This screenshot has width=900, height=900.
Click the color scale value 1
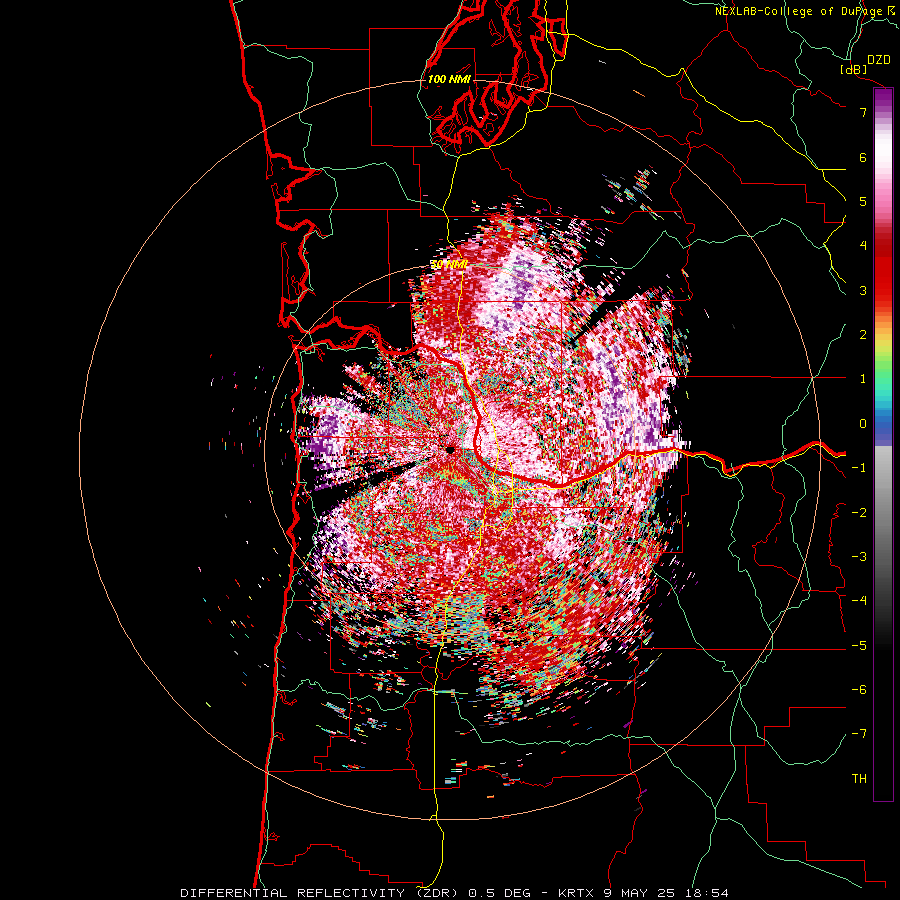pyautogui.click(x=863, y=379)
